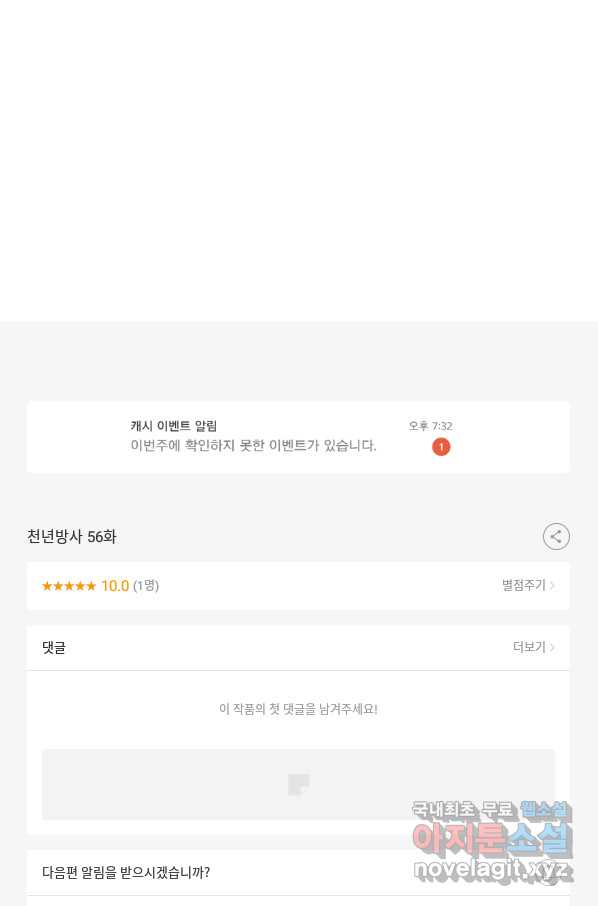
Task: Tap the image placeholder icon in gray box
Action: (299, 785)
